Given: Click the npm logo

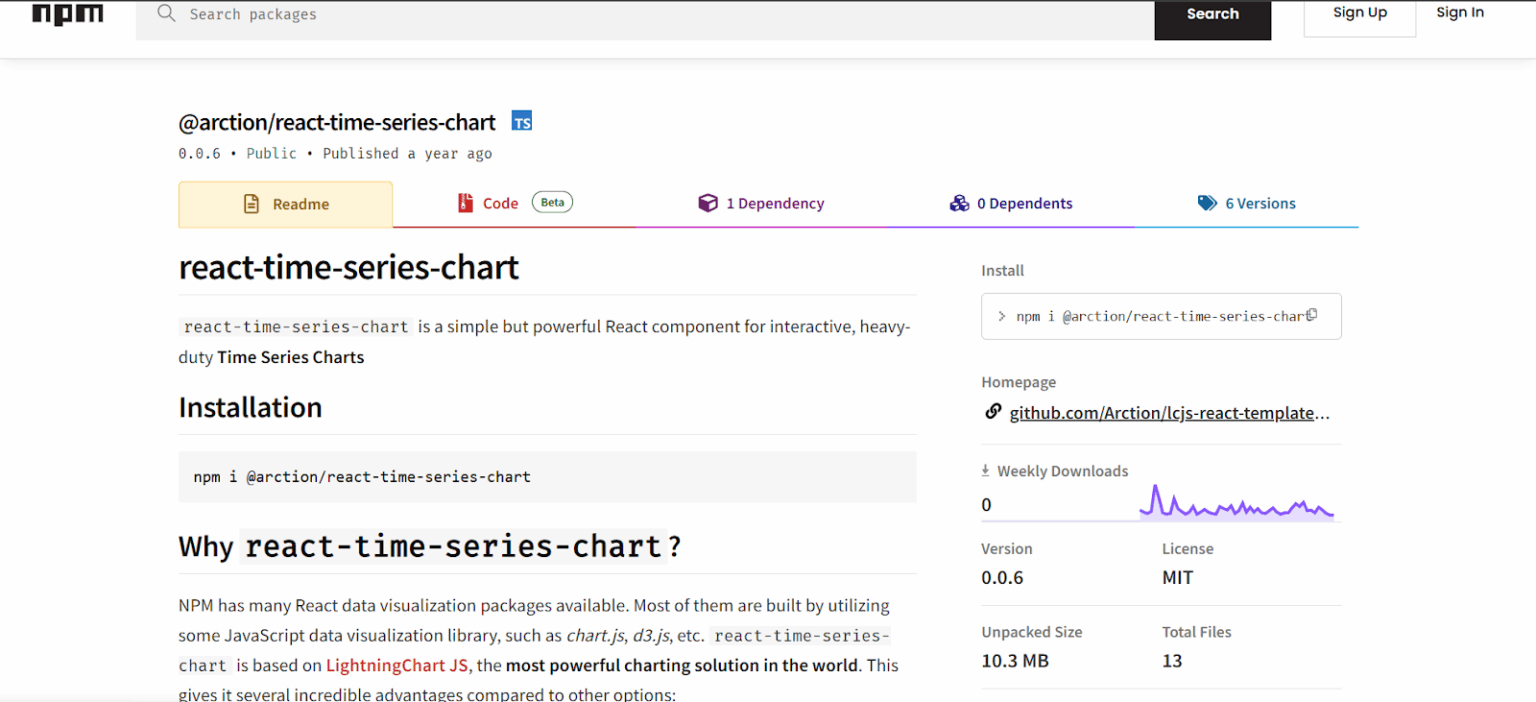Looking at the screenshot, I should (x=67, y=14).
